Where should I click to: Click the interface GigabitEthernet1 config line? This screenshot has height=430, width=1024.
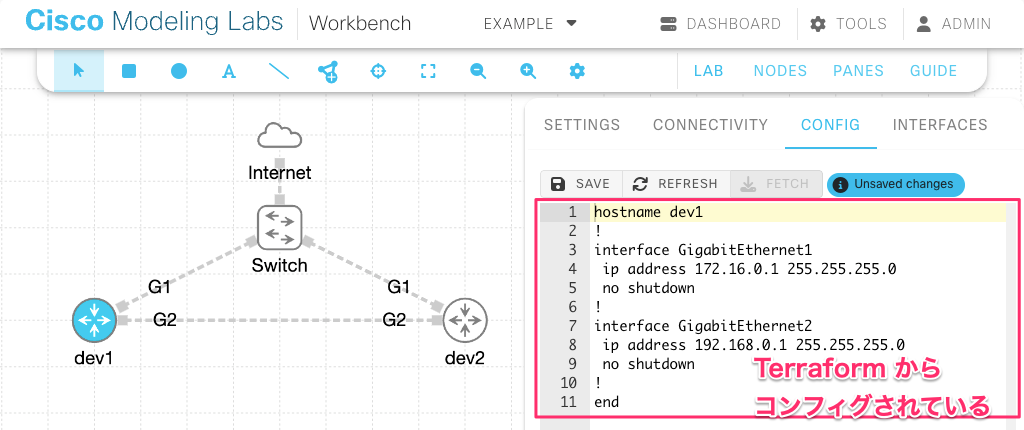coord(704,250)
